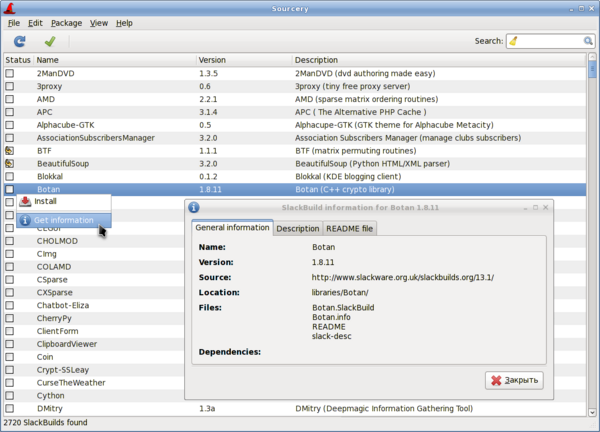Open the Package menu
This screenshot has height=432, width=600.
pos(66,22)
